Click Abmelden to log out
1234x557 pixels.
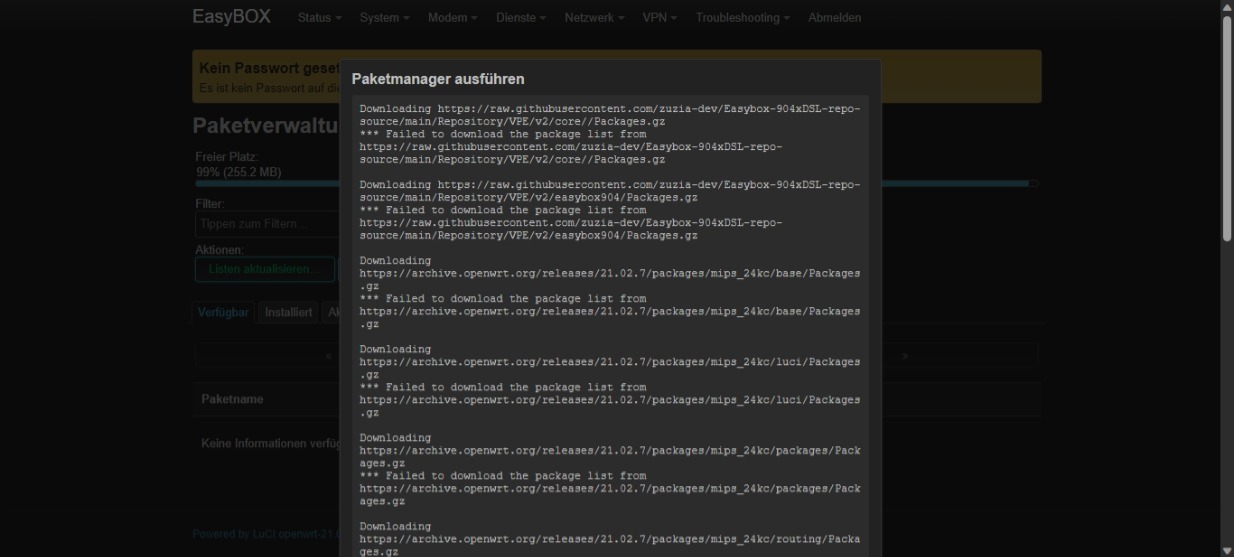[x=834, y=18]
